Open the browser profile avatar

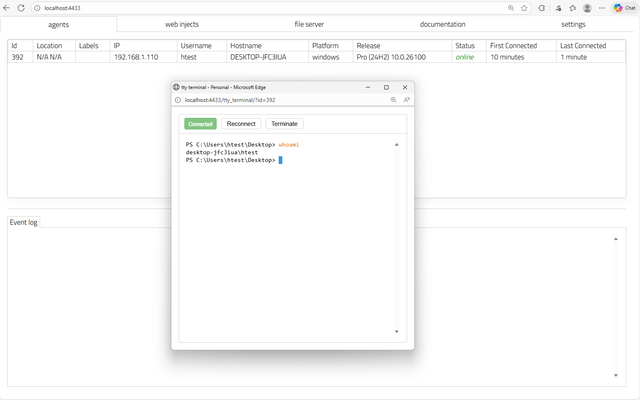(587, 8)
